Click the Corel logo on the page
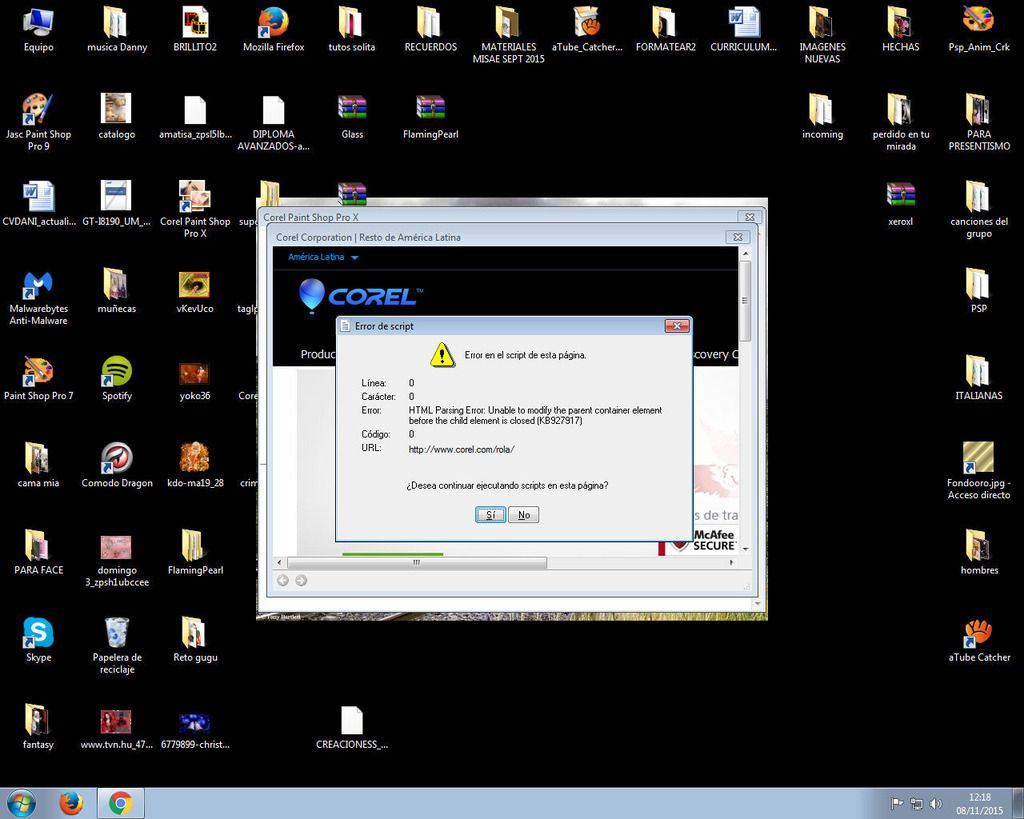 click(358, 296)
